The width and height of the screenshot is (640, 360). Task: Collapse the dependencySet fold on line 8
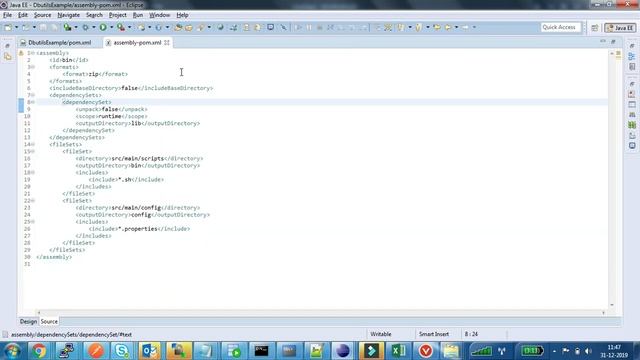coord(33,102)
